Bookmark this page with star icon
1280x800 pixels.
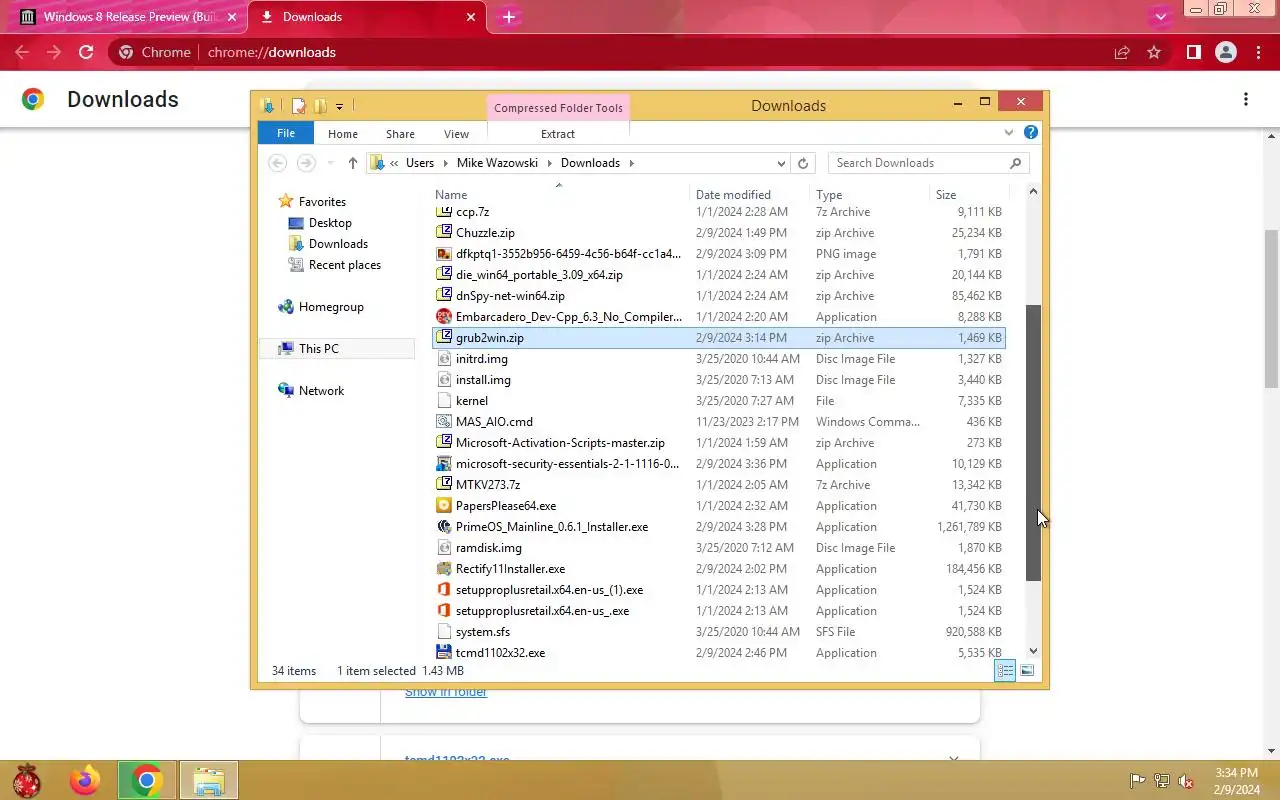click(1154, 52)
